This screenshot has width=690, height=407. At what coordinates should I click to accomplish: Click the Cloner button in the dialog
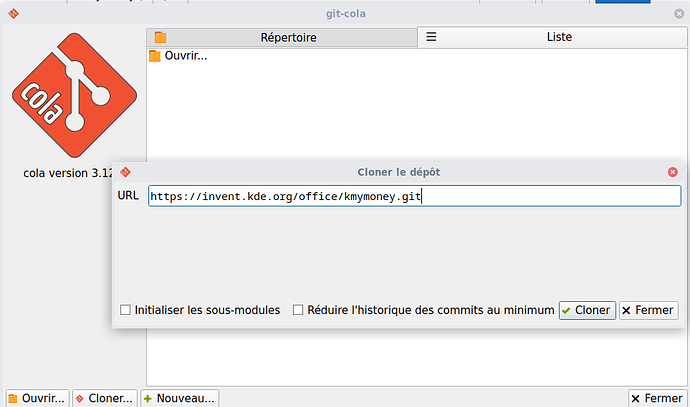586,310
